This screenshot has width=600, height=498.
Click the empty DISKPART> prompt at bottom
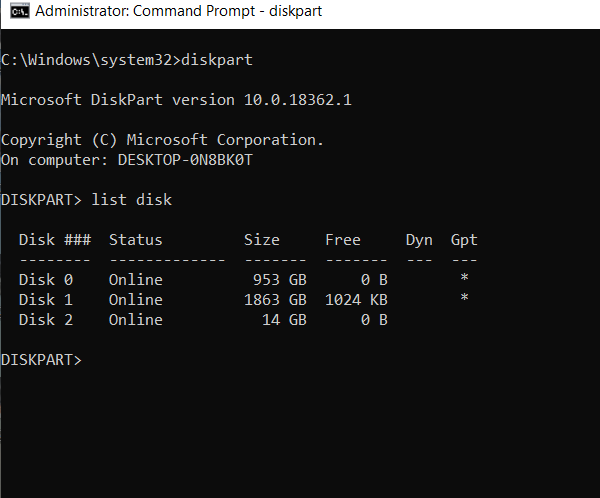[42, 359]
